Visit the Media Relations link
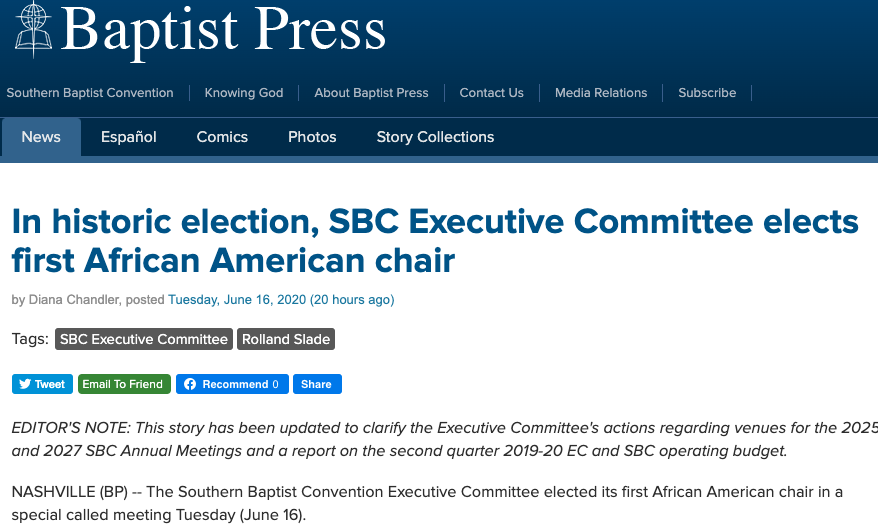 coord(601,93)
